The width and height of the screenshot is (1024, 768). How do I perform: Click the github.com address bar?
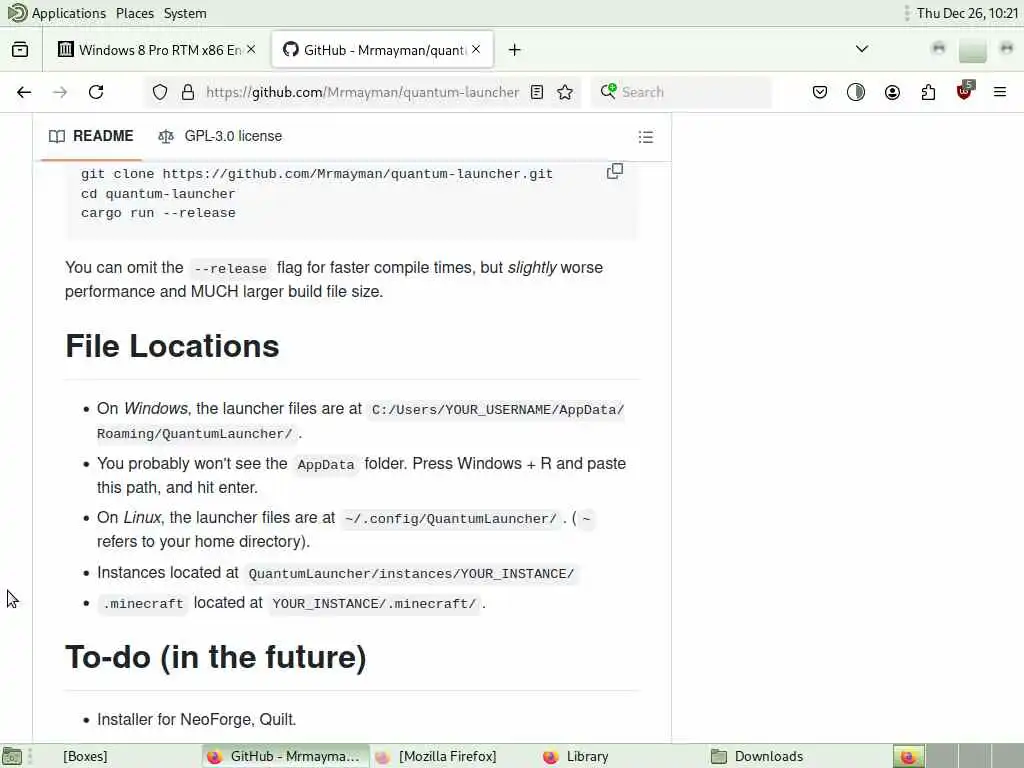pos(362,92)
